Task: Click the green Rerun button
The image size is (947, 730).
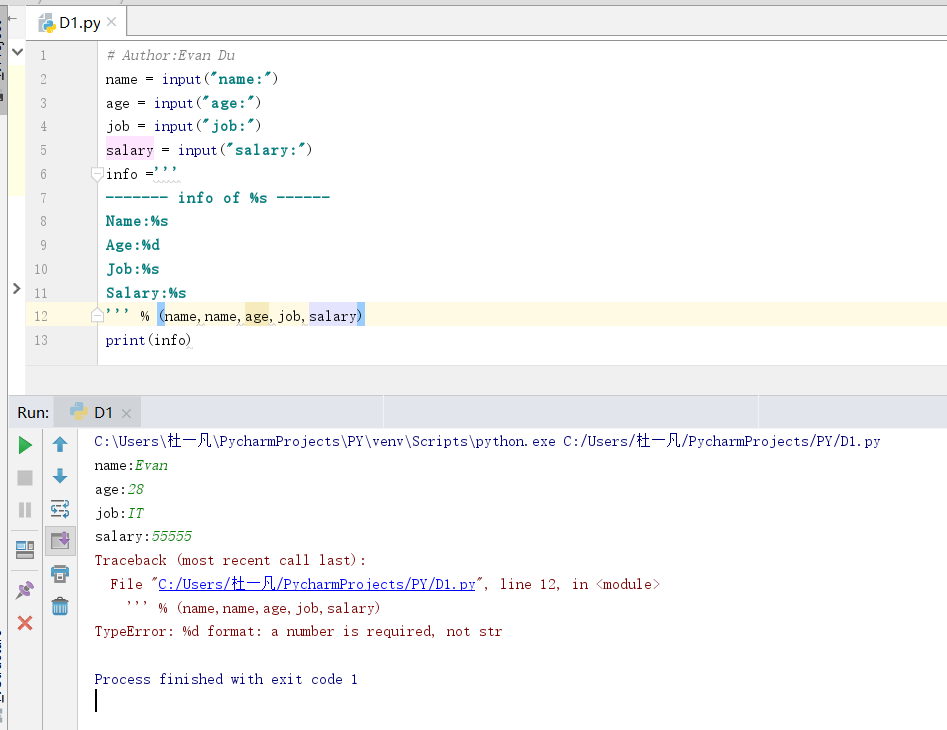Action: (x=25, y=445)
